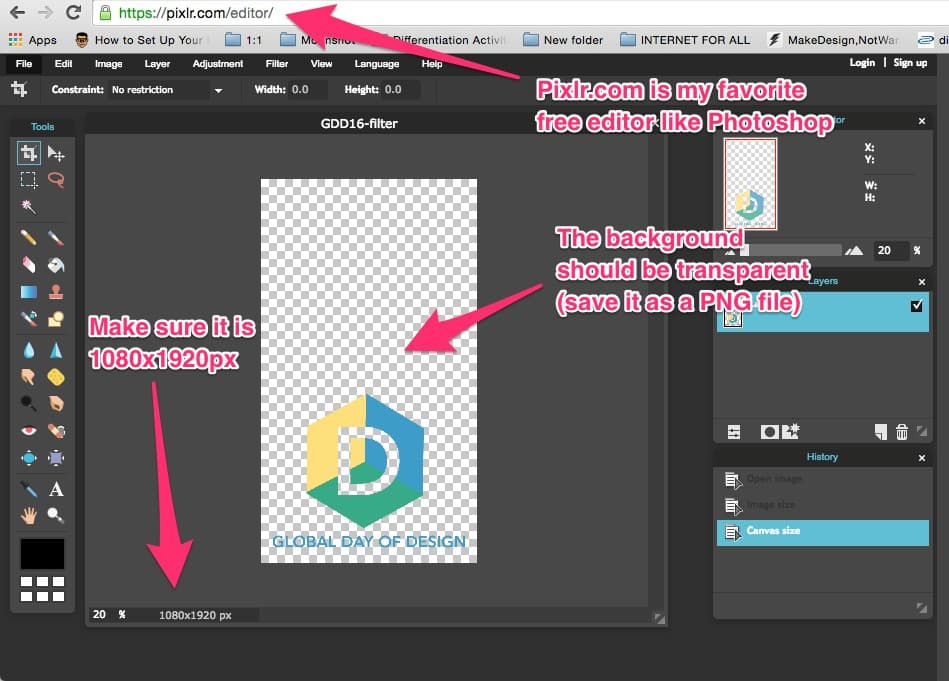Image resolution: width=949 pixels, height=681 pixels.
Task: Select the Gradient tool
Action: tap(28, 292)
